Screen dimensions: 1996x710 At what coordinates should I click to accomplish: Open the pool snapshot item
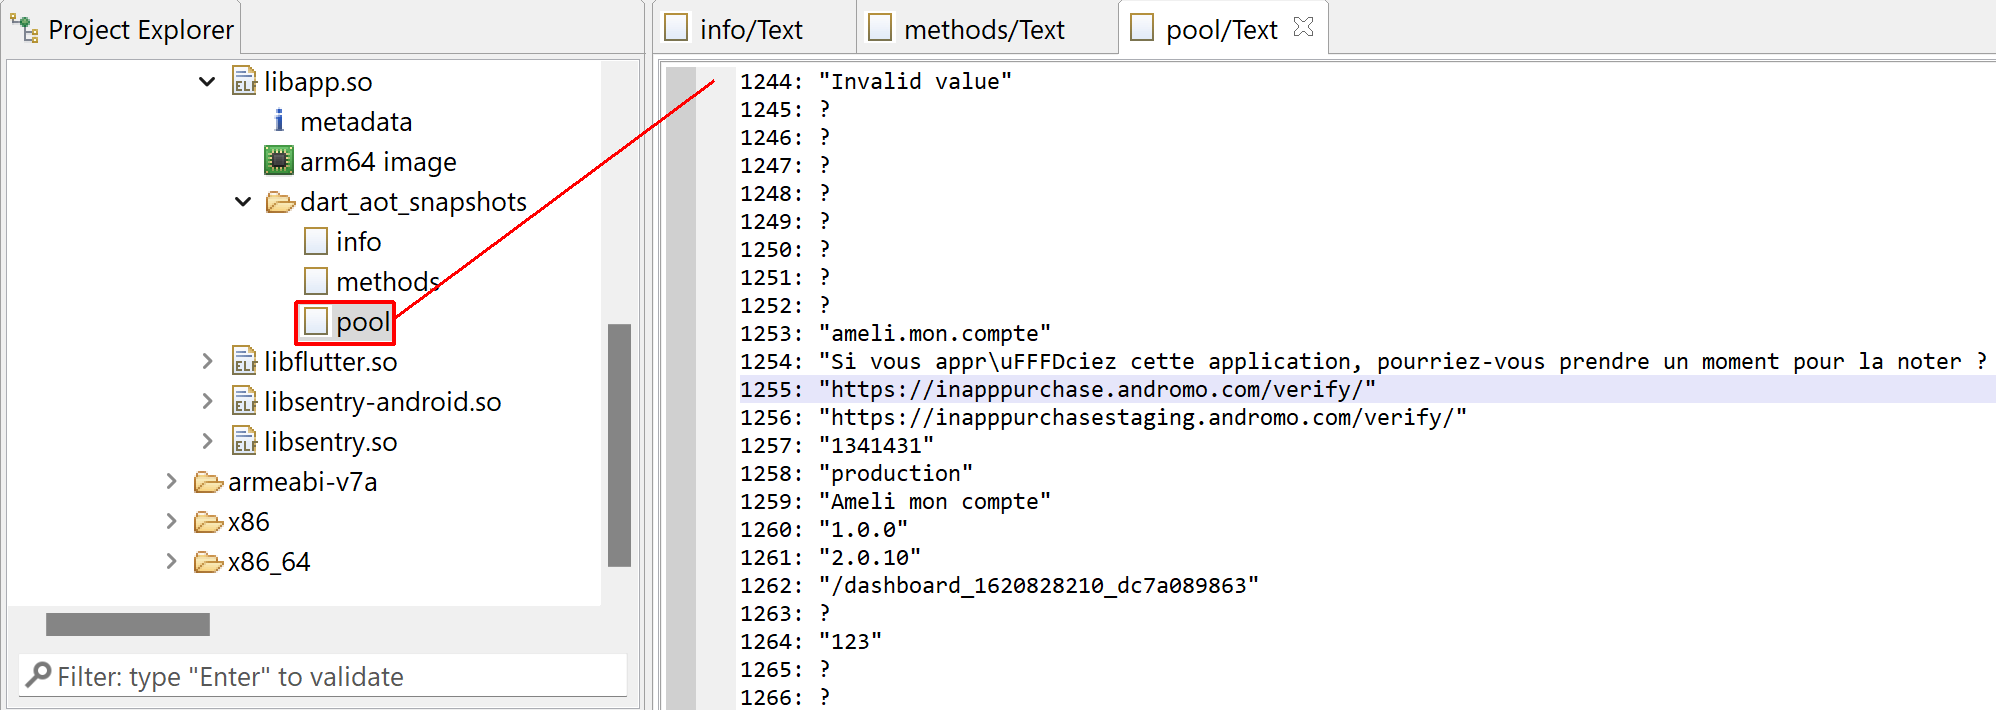tap(362, 322)
